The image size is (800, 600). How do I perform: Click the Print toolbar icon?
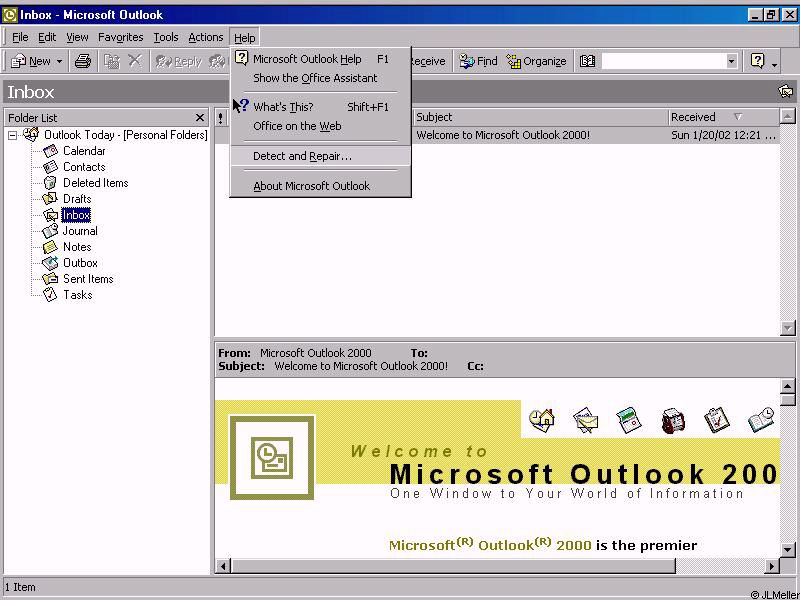pos(83,61)
